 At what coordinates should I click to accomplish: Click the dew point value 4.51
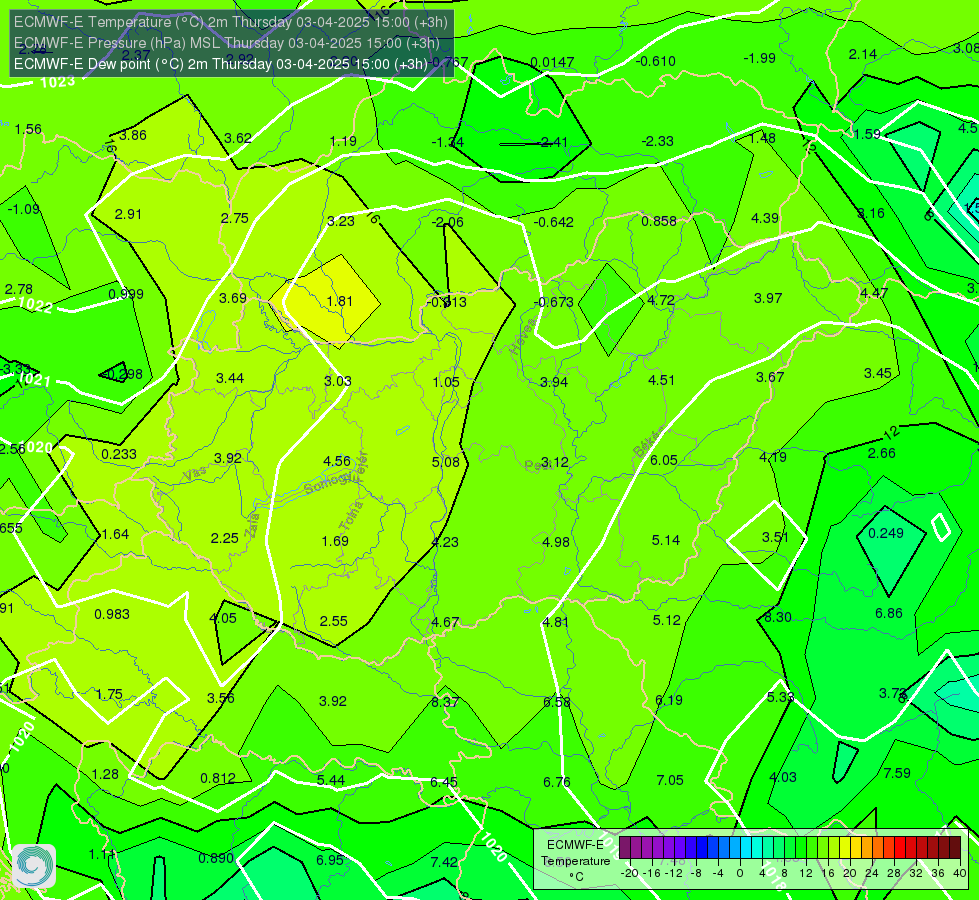point(661,380)
